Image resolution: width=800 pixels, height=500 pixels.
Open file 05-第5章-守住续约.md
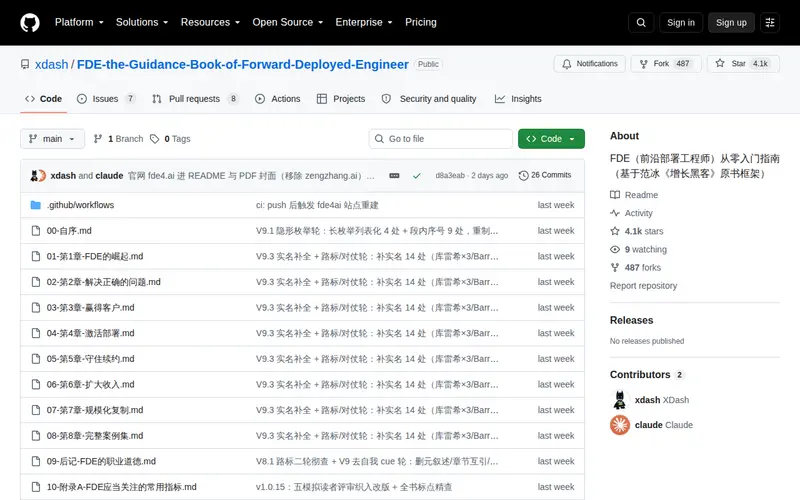pyautogui.click(x=90, y=359)
